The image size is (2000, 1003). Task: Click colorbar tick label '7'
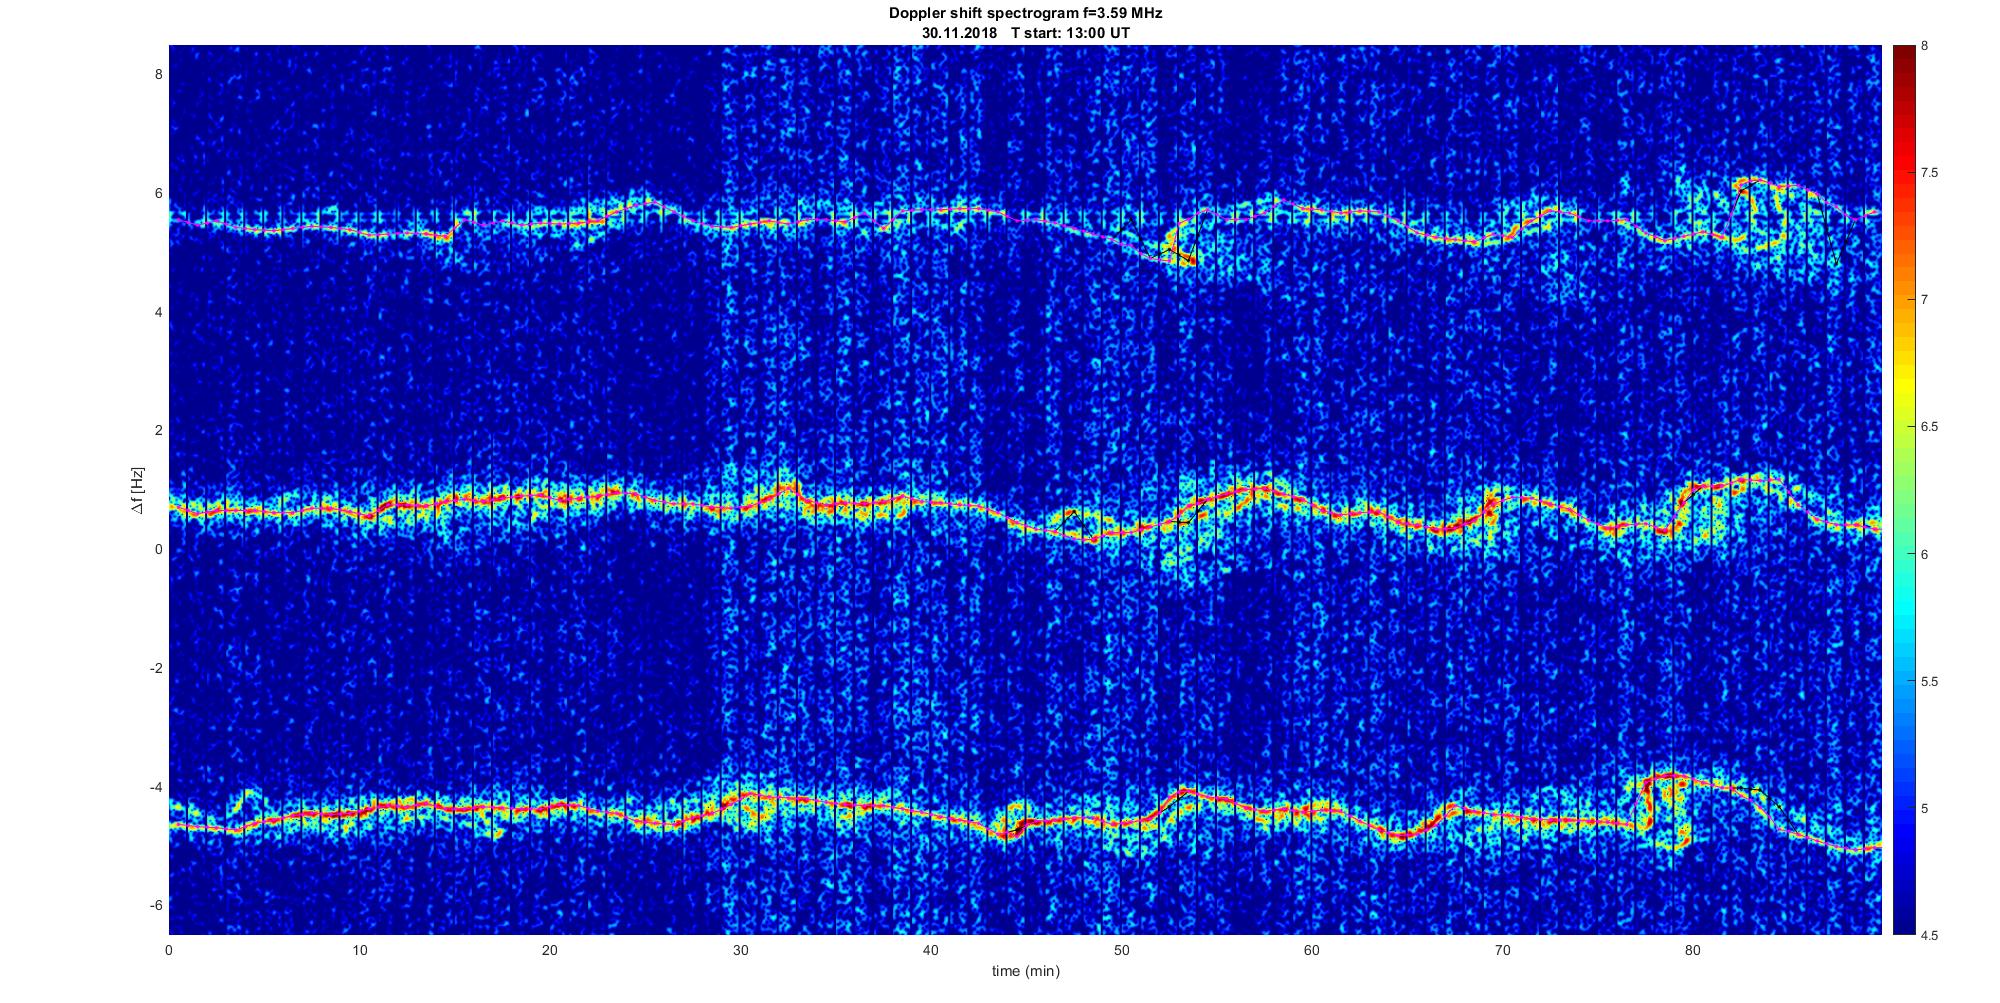click(x=1925, y=300)
